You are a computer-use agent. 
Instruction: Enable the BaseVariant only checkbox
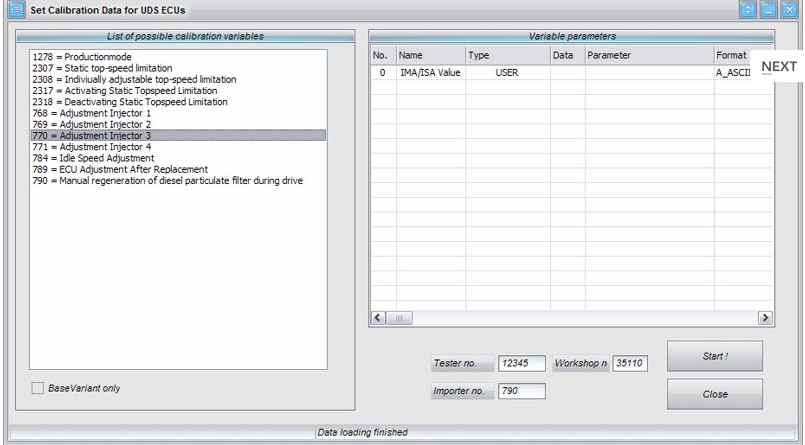[x=38, y=388]
